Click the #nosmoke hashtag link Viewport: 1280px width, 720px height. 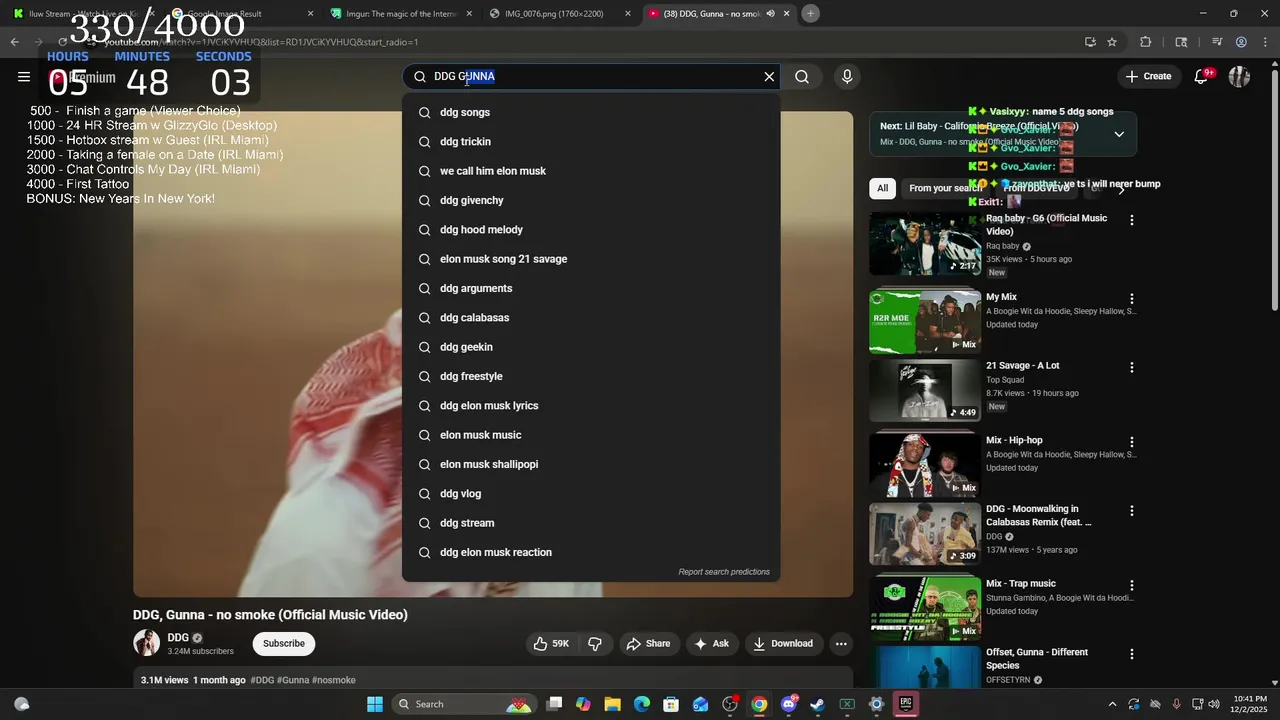334,680
